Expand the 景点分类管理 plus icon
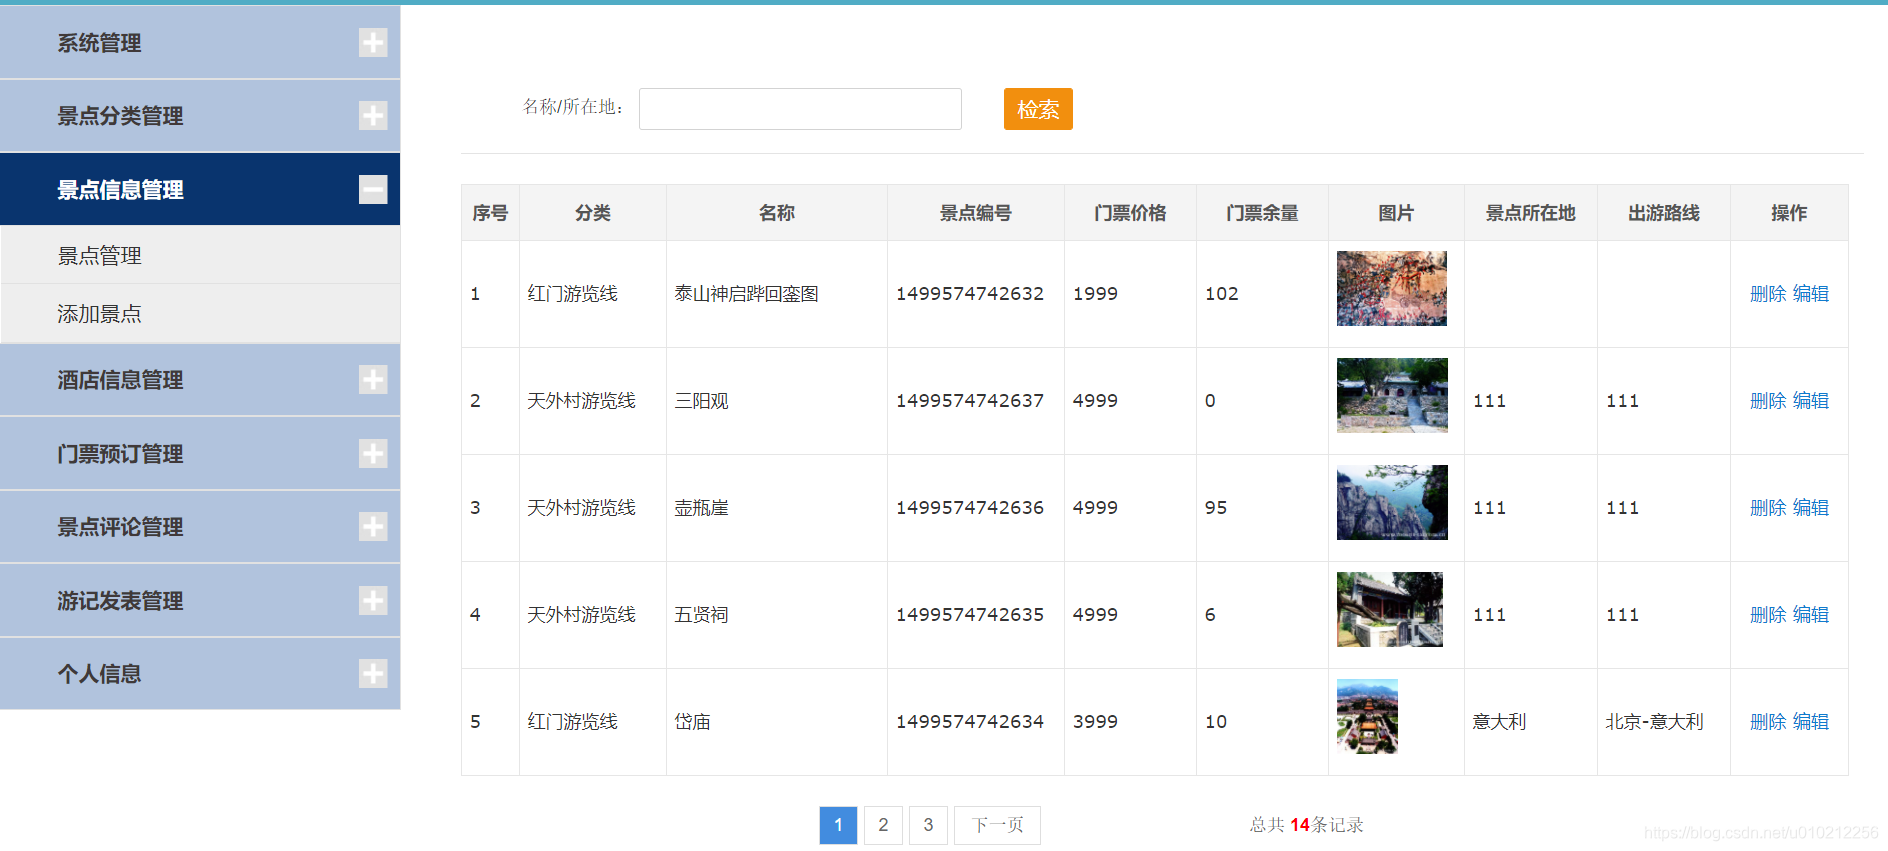Screen dimensions: 1888x851 (373, 116)
